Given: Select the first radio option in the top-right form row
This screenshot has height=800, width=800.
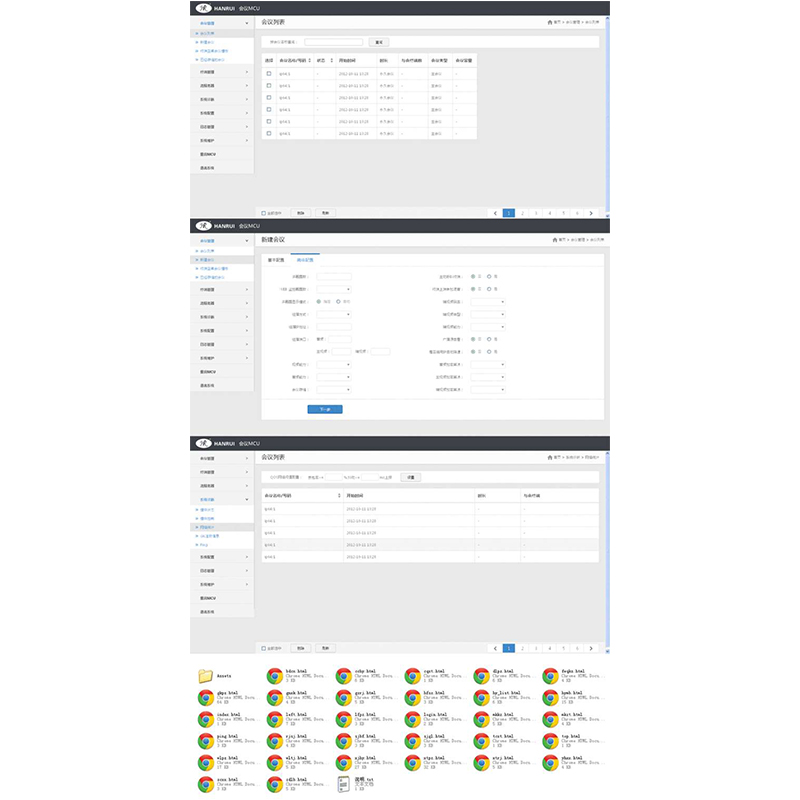Looking at the screenshot, I should (x=474, y=276).
